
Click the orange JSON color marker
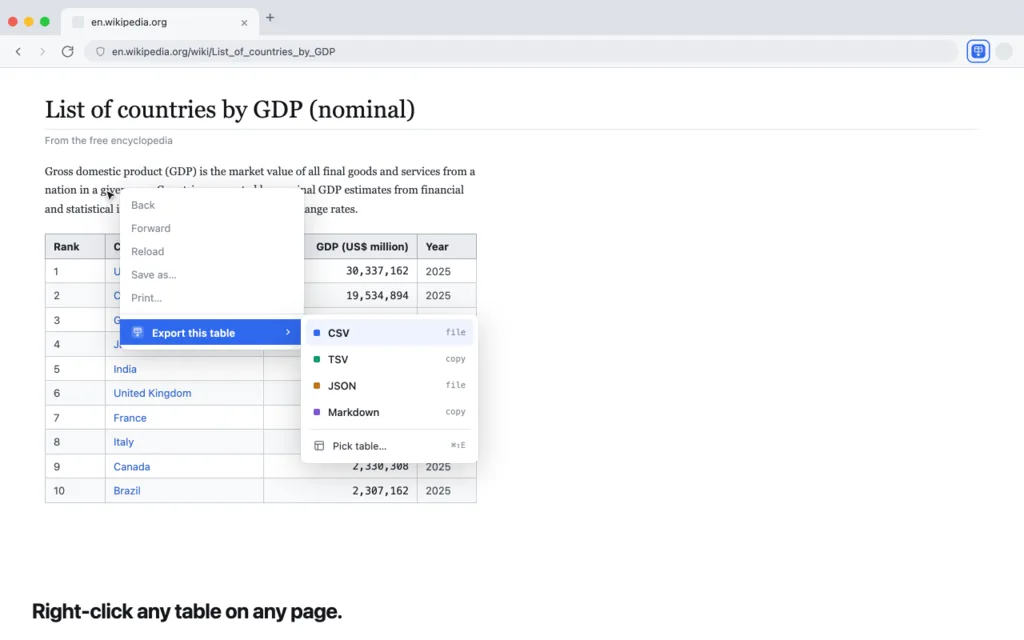(317, 386)
